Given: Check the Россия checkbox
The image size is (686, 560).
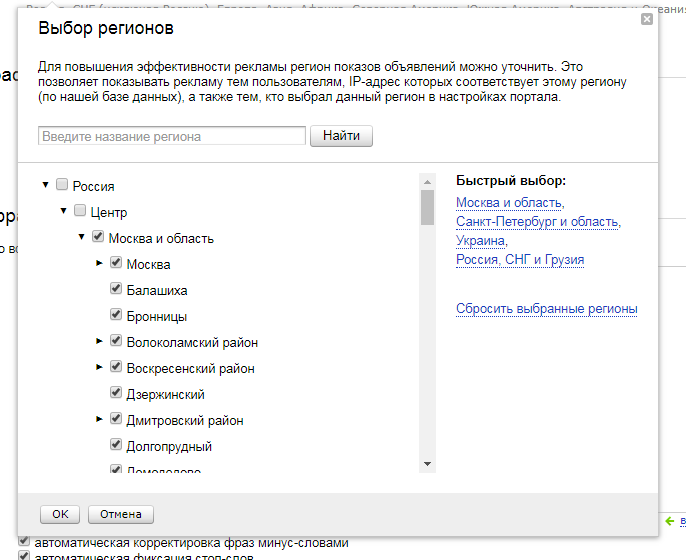Looking at the screenshot, I should pos(62,185).
